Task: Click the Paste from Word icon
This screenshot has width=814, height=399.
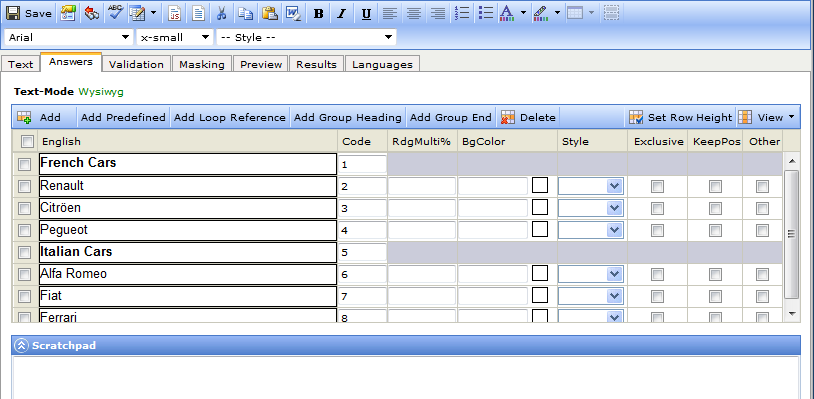Action: point(293,13)
